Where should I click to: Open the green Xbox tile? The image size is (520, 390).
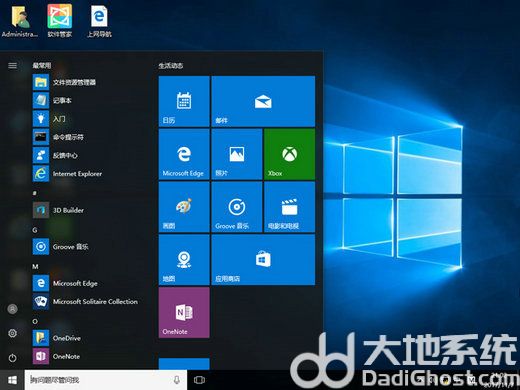point(289,154)
